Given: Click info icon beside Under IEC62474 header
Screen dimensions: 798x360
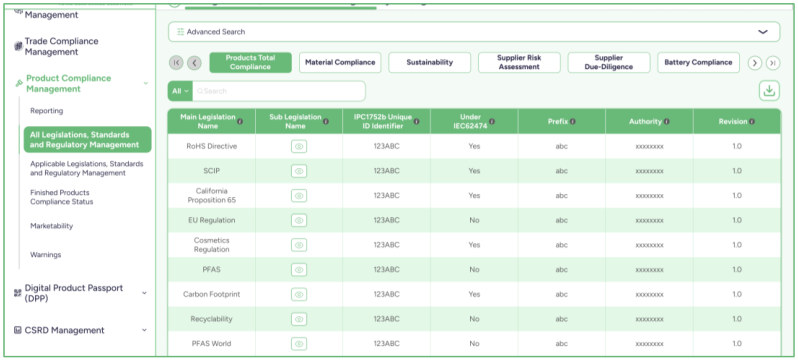Looking at the screenshot, I should [x=492, y=122].
